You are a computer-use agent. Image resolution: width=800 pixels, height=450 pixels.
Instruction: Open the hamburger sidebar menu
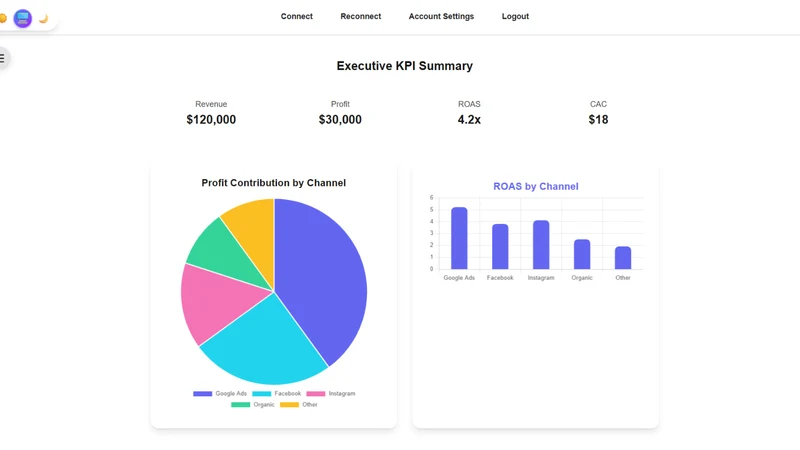point(3,58)
